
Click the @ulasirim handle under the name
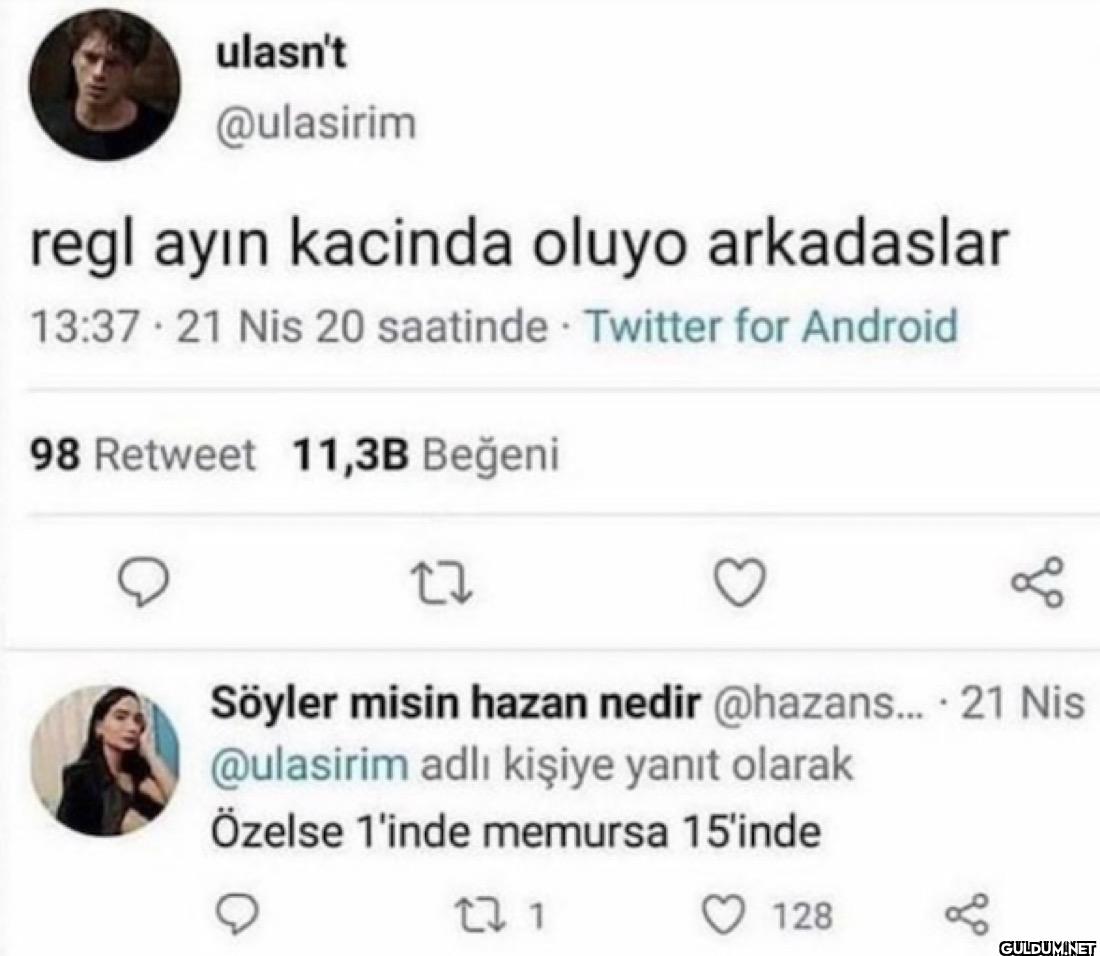(x=315, y=123)
